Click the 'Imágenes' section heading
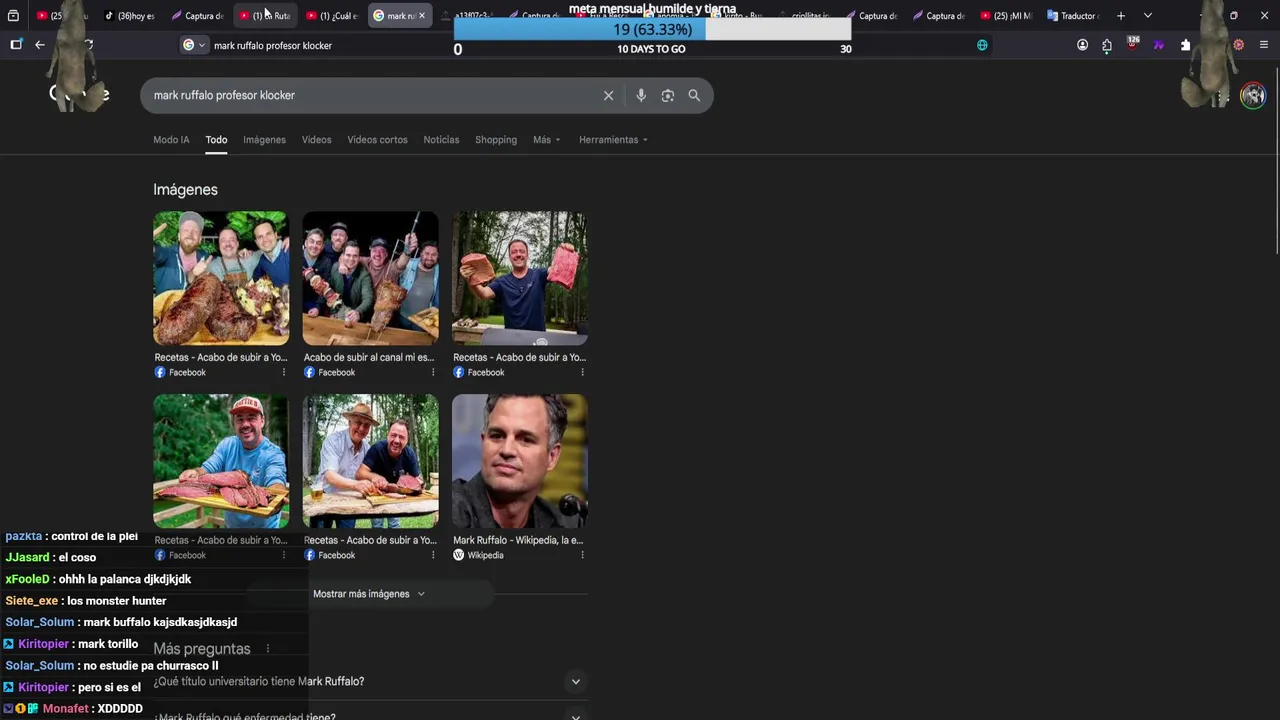The width and height of the screenshot is (1280, 720). pos(185,189)
